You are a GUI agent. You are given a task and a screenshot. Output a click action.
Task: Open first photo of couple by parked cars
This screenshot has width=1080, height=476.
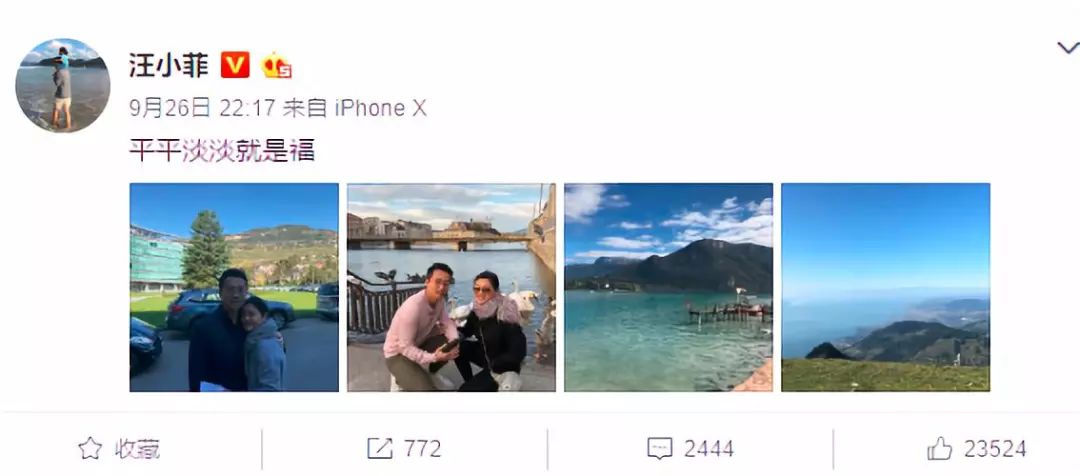[x=234, y=287]
